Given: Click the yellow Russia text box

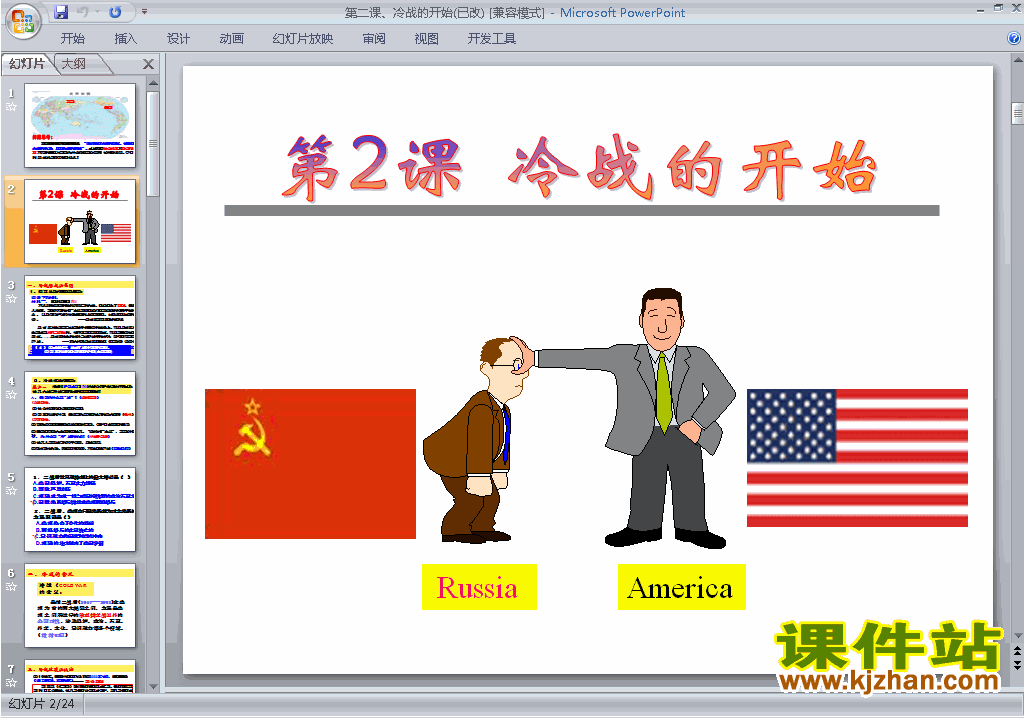Looking at the screenshot, I should point(479,587).
